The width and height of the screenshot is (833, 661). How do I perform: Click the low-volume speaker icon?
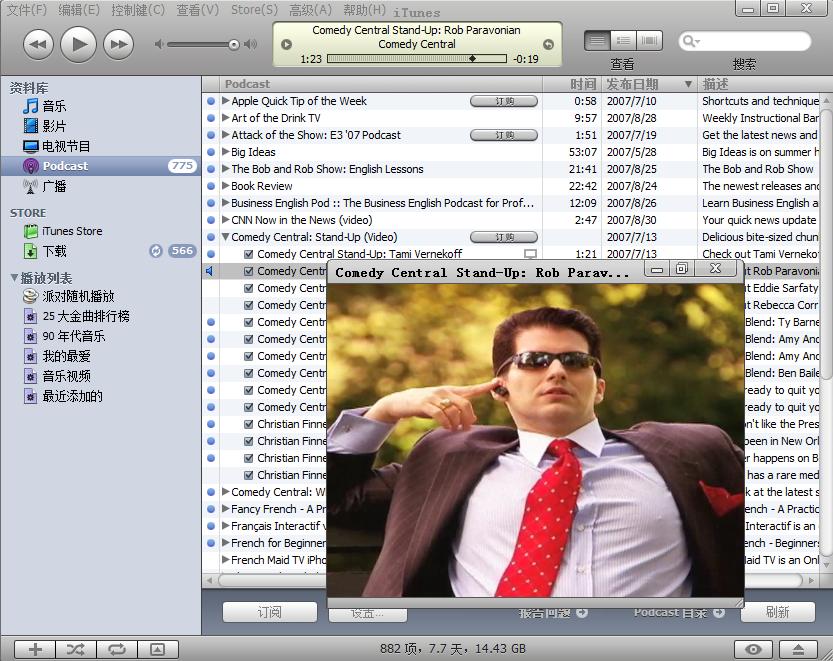pyautogui.click(x=158, y=44)
